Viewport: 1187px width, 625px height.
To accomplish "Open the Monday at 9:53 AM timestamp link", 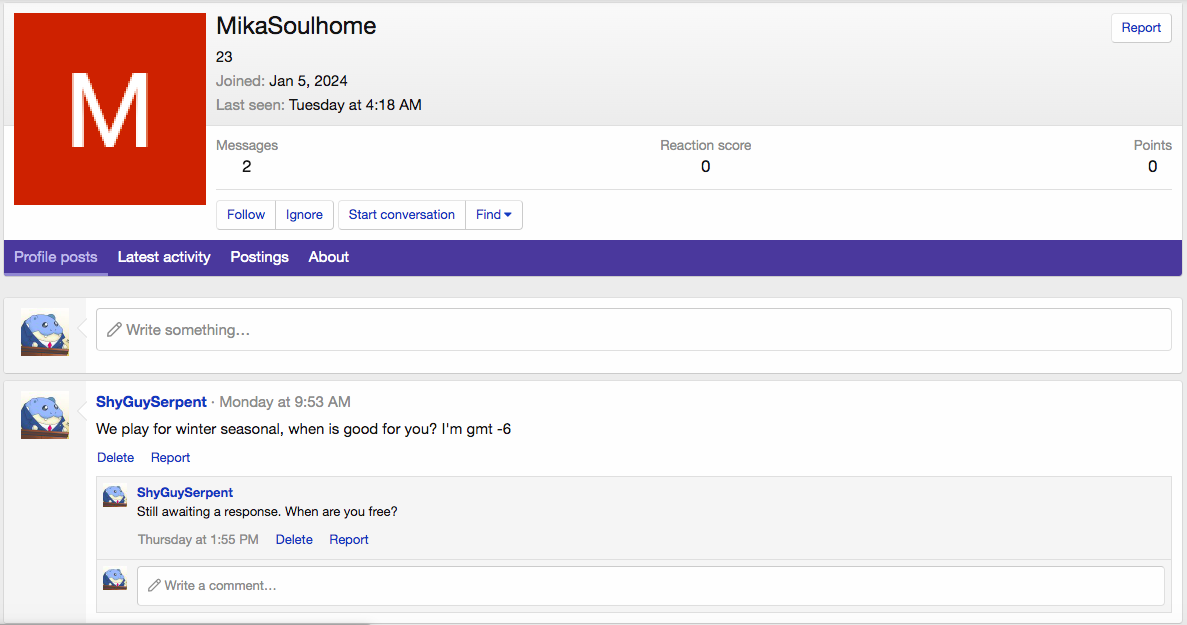I will pyautogui.click(x=285, y=402).
